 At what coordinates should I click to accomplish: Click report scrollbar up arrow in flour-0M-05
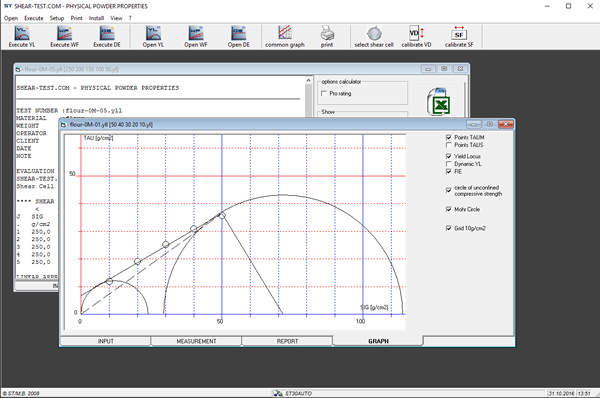tap(308, 80)
